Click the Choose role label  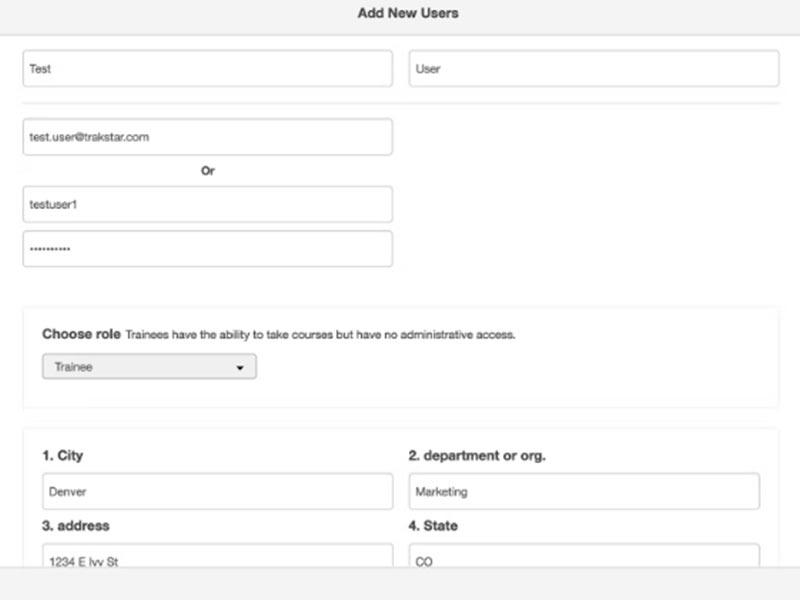click(x=82, y=334)
